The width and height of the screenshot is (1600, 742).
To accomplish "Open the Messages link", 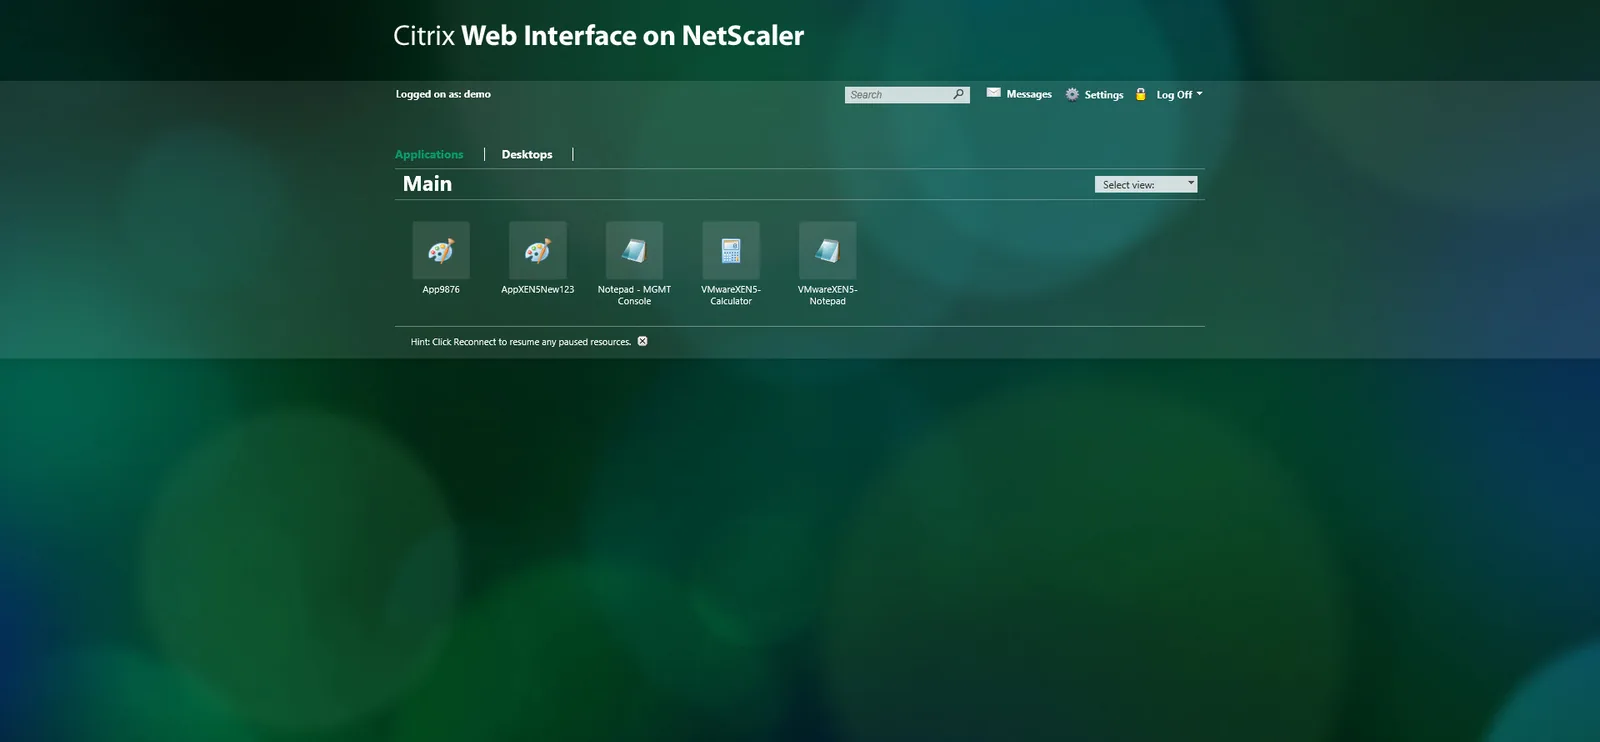I will (x=1029, y=94).
